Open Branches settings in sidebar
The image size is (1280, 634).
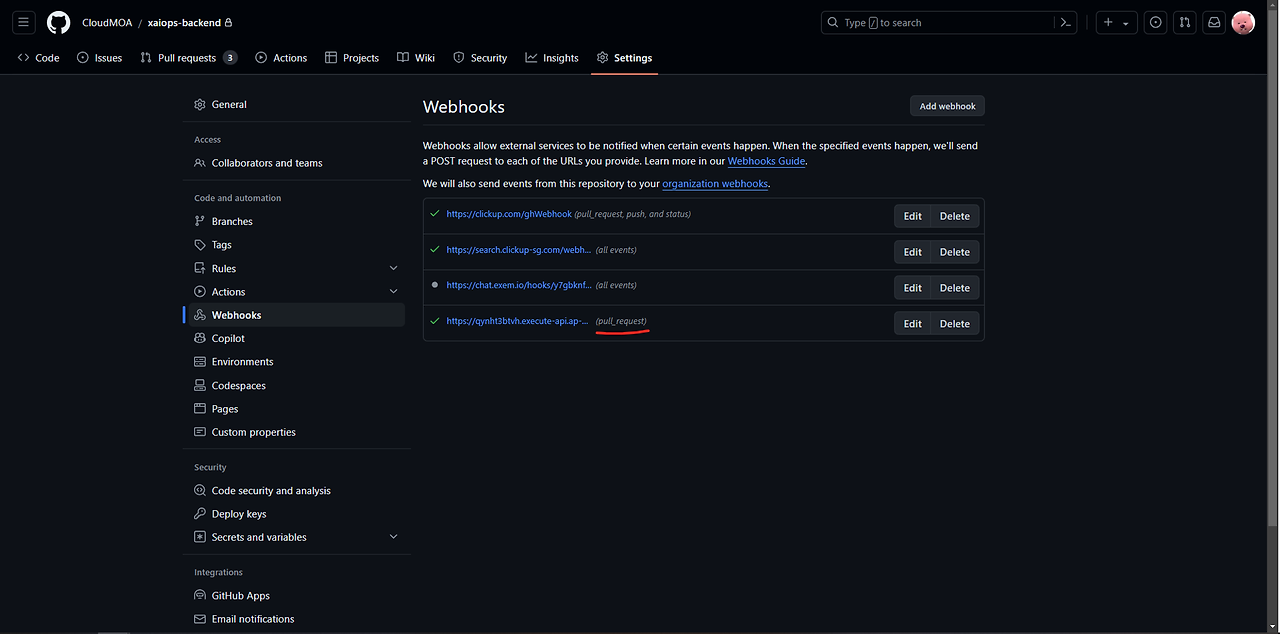click(x=296, y=221)
